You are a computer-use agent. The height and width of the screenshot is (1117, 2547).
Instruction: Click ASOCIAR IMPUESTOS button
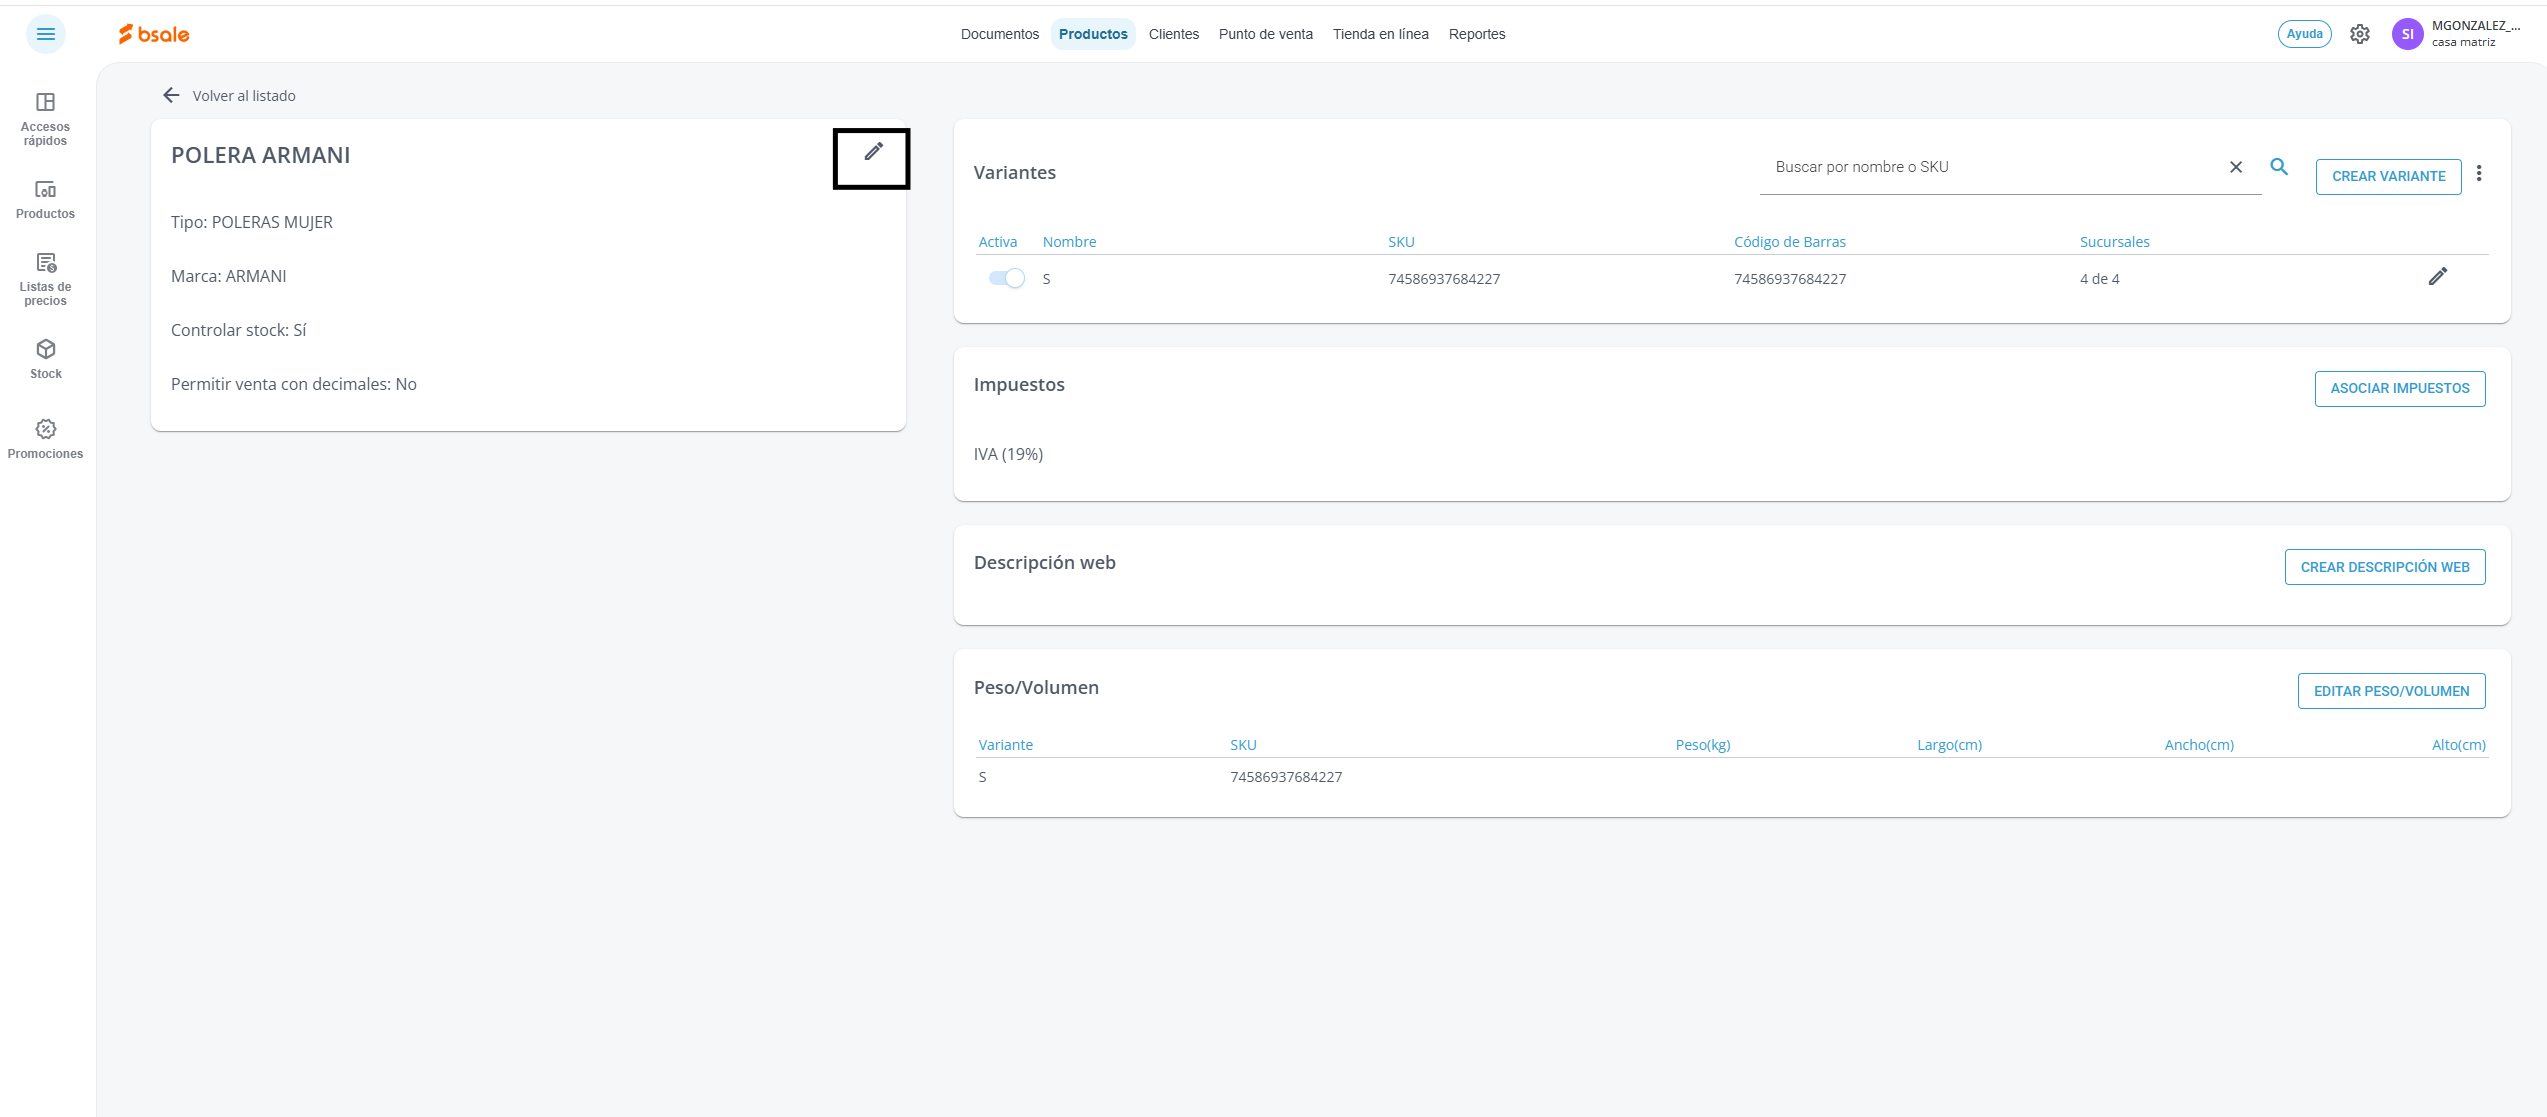[x=2399, y=388]
